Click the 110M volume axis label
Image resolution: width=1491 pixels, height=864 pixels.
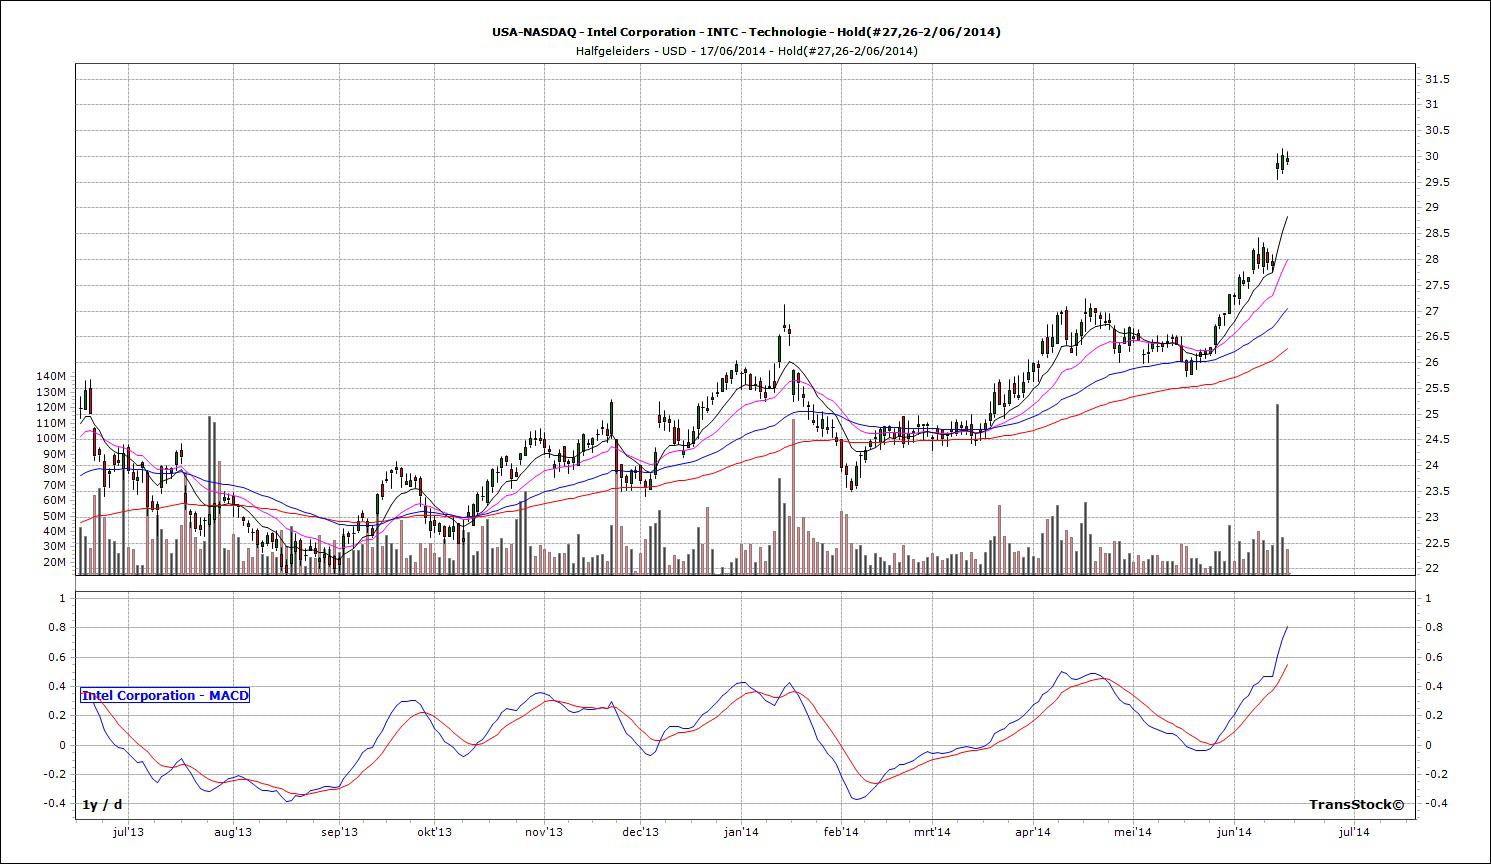pyautogui.click(x=50, y=424)
